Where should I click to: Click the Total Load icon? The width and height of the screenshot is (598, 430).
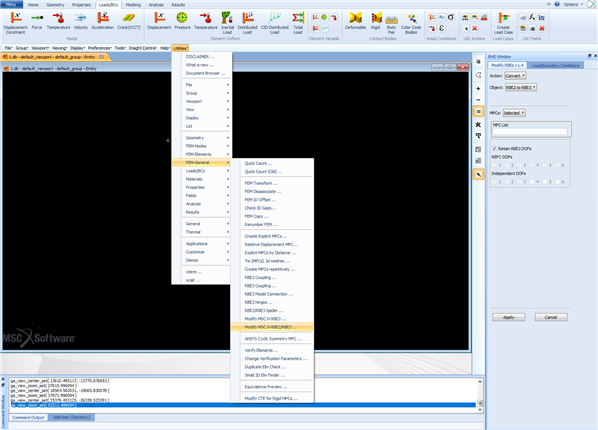coord(298,23)
